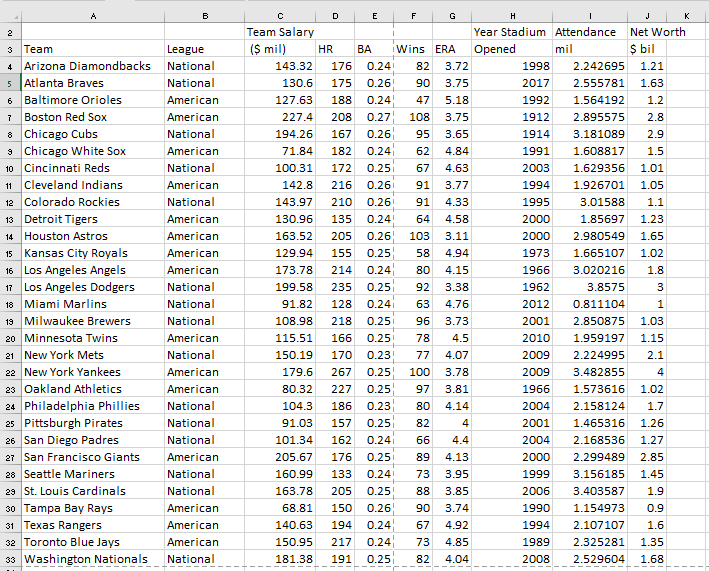This screenshot has height=571, width=709.
Task: Click attendance value 3.8575
Action: [x=590, y=288]
